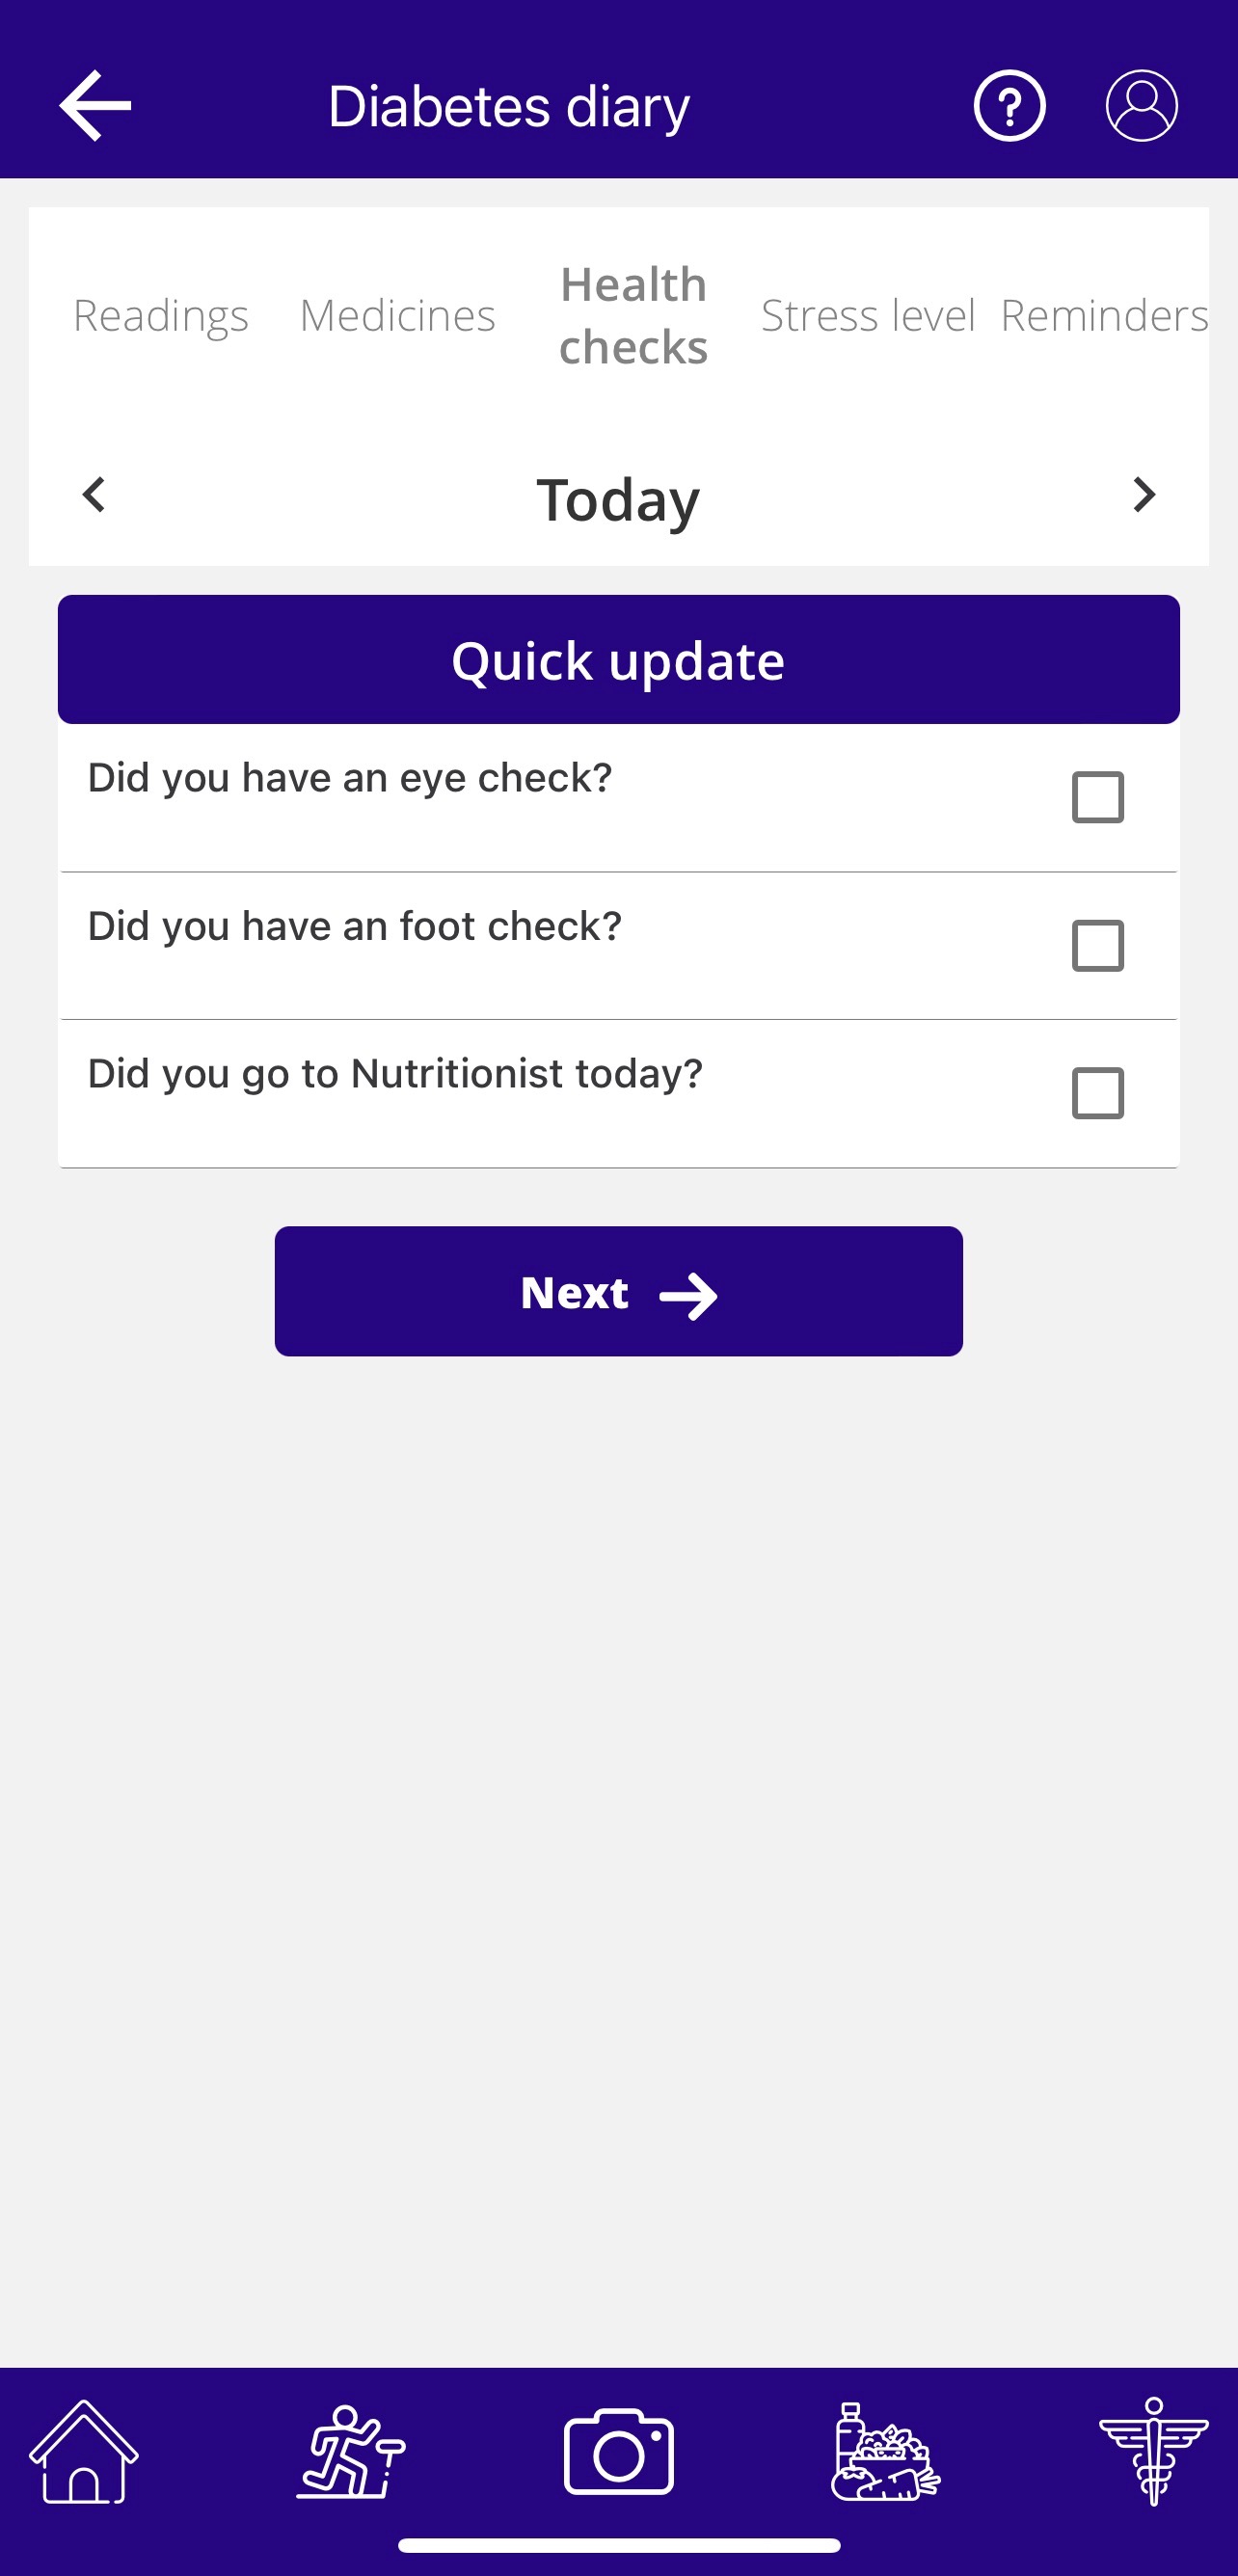Open the help question mark icon

1009,105
